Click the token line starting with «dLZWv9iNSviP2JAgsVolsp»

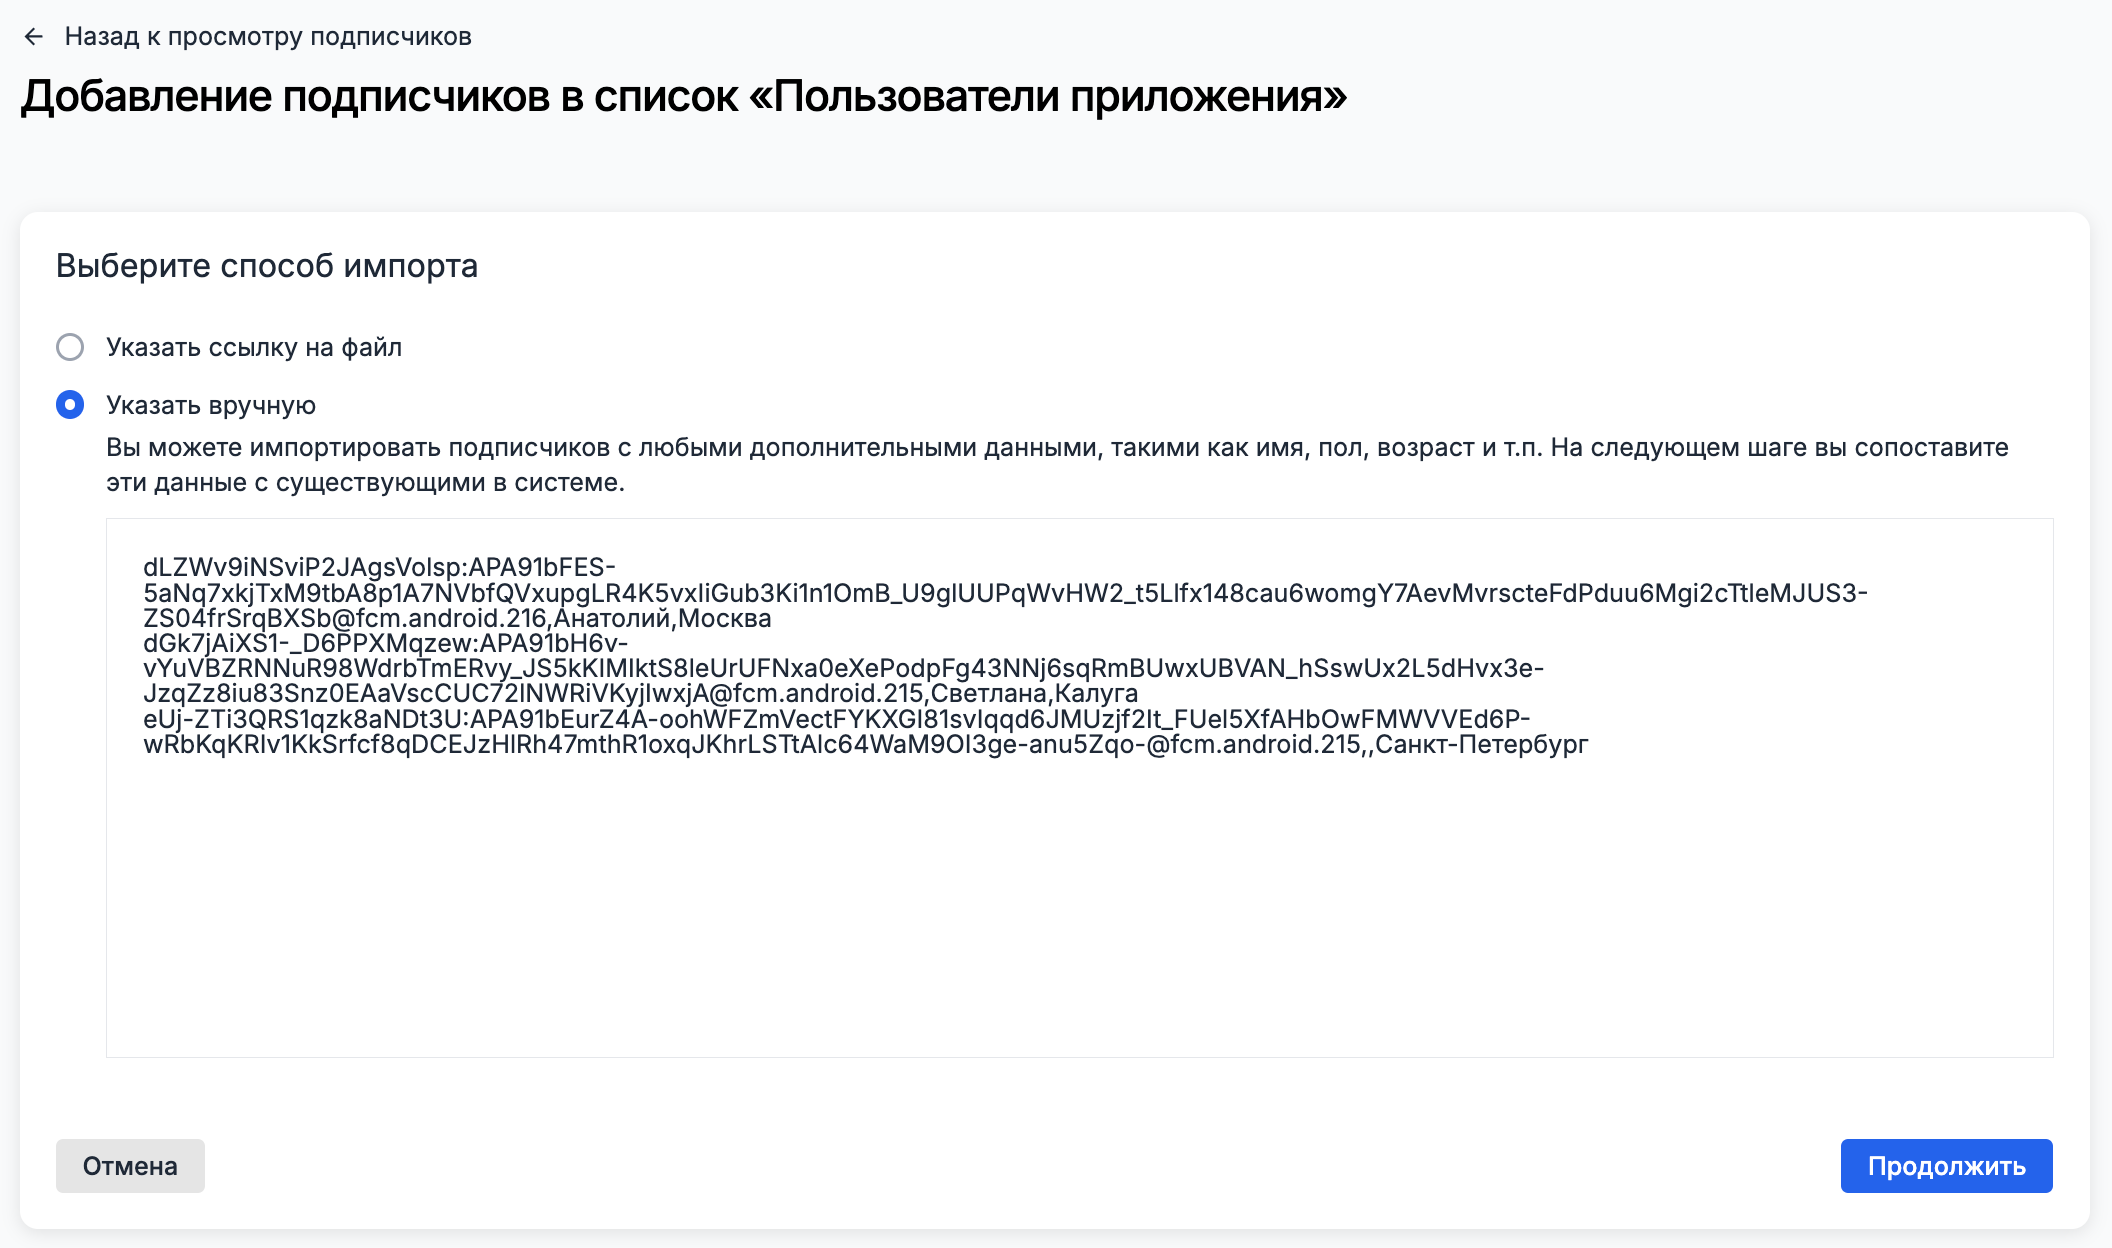click(380, 568)
